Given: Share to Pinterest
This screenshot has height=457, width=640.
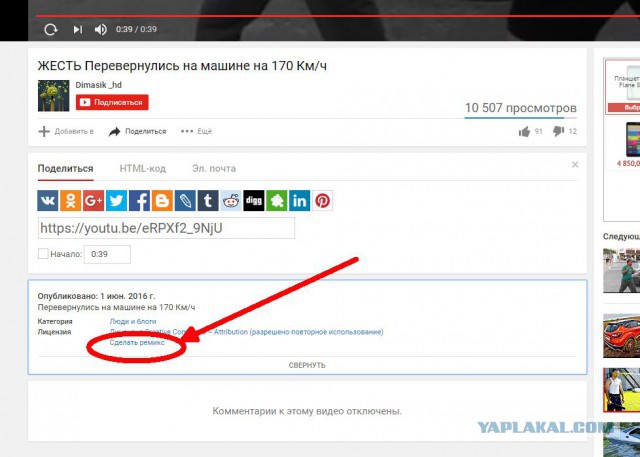Looking at the screenshot, I should [322, 200].
